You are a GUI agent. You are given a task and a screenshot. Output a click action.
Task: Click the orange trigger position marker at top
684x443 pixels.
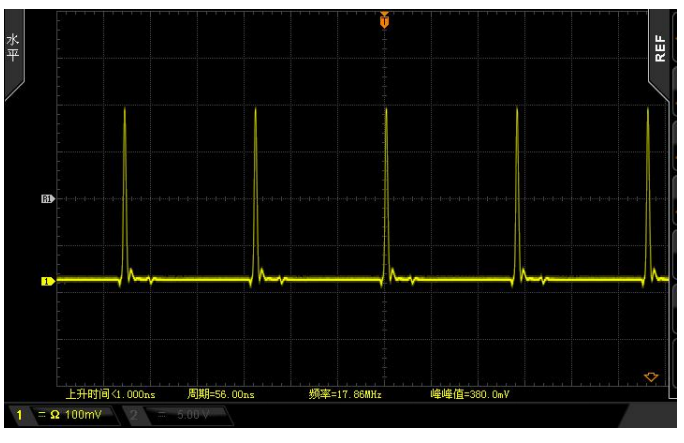384,20
